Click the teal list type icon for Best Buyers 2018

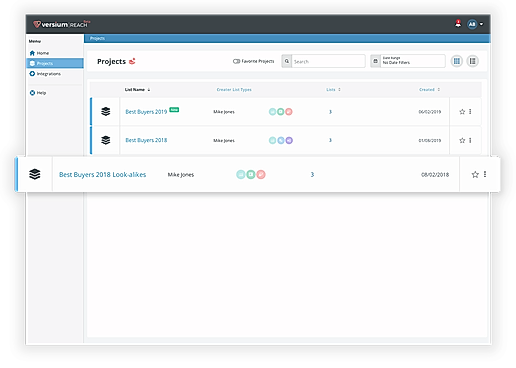(272, 140)
